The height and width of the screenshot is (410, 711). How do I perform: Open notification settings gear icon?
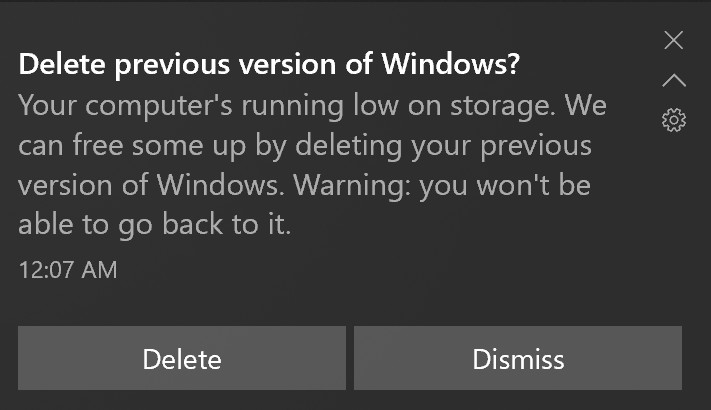click(674, 121)
